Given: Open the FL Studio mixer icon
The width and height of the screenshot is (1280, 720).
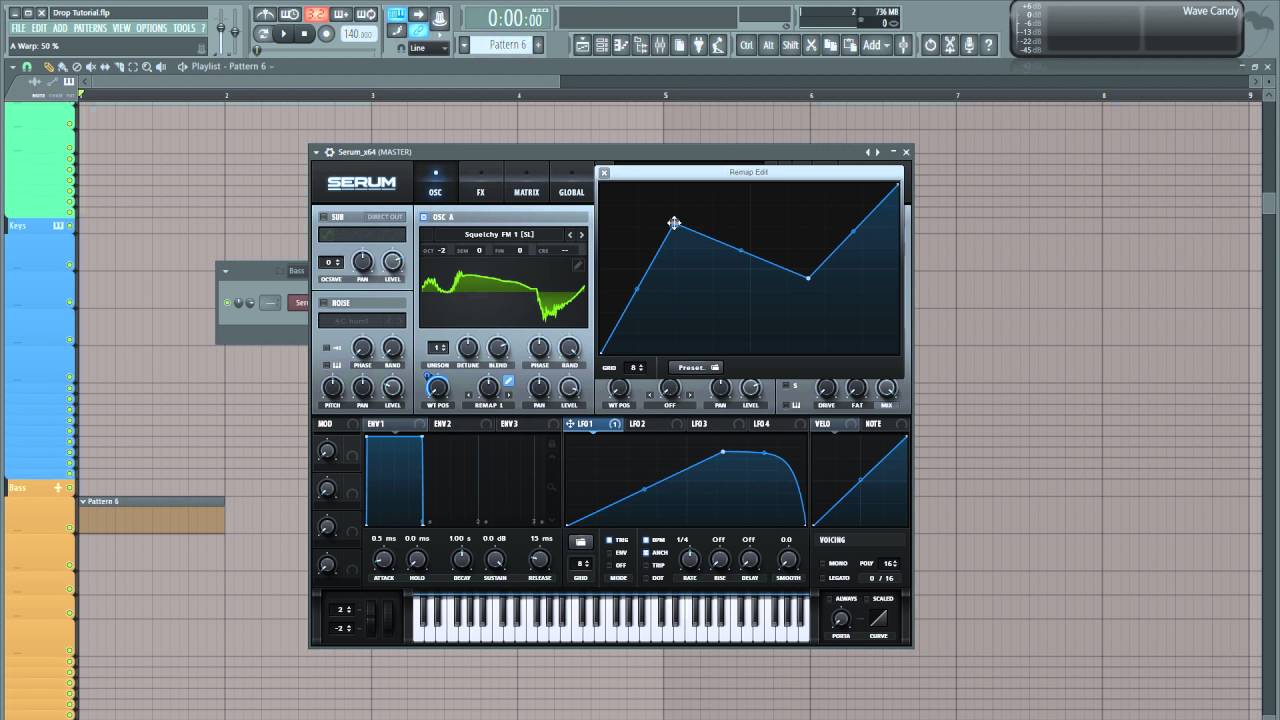Looking at the screenshot, I should 660,45.
